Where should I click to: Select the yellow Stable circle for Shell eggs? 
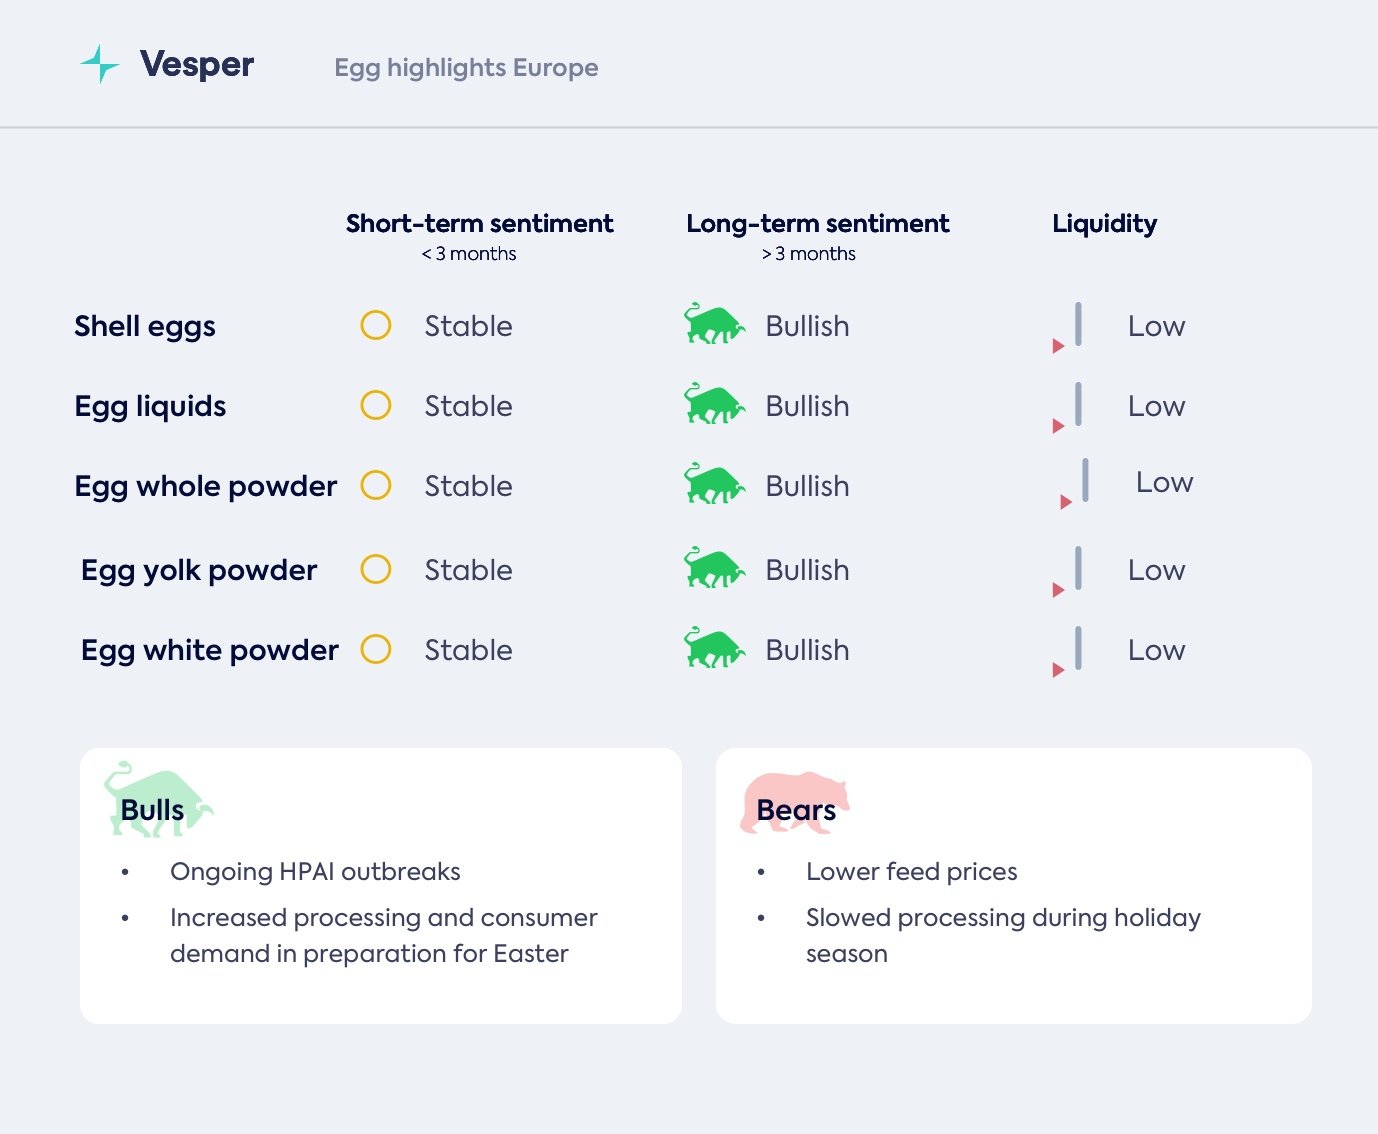[x=376, y=325]
